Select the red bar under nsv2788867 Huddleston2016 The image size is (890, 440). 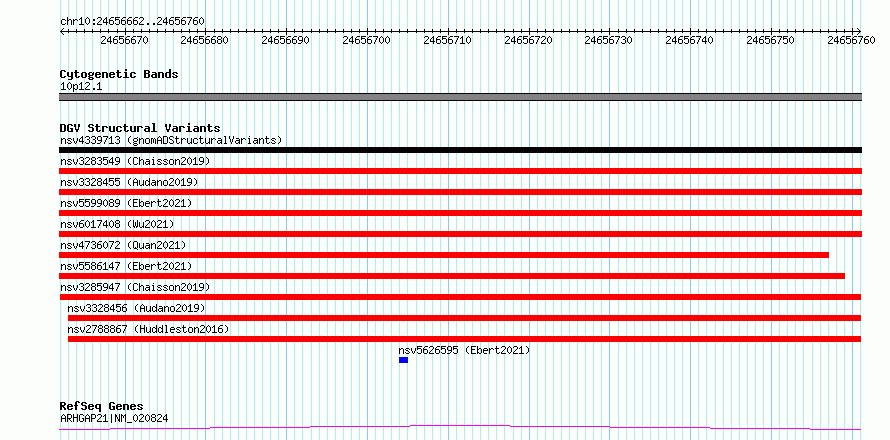[x=464, y=339]
